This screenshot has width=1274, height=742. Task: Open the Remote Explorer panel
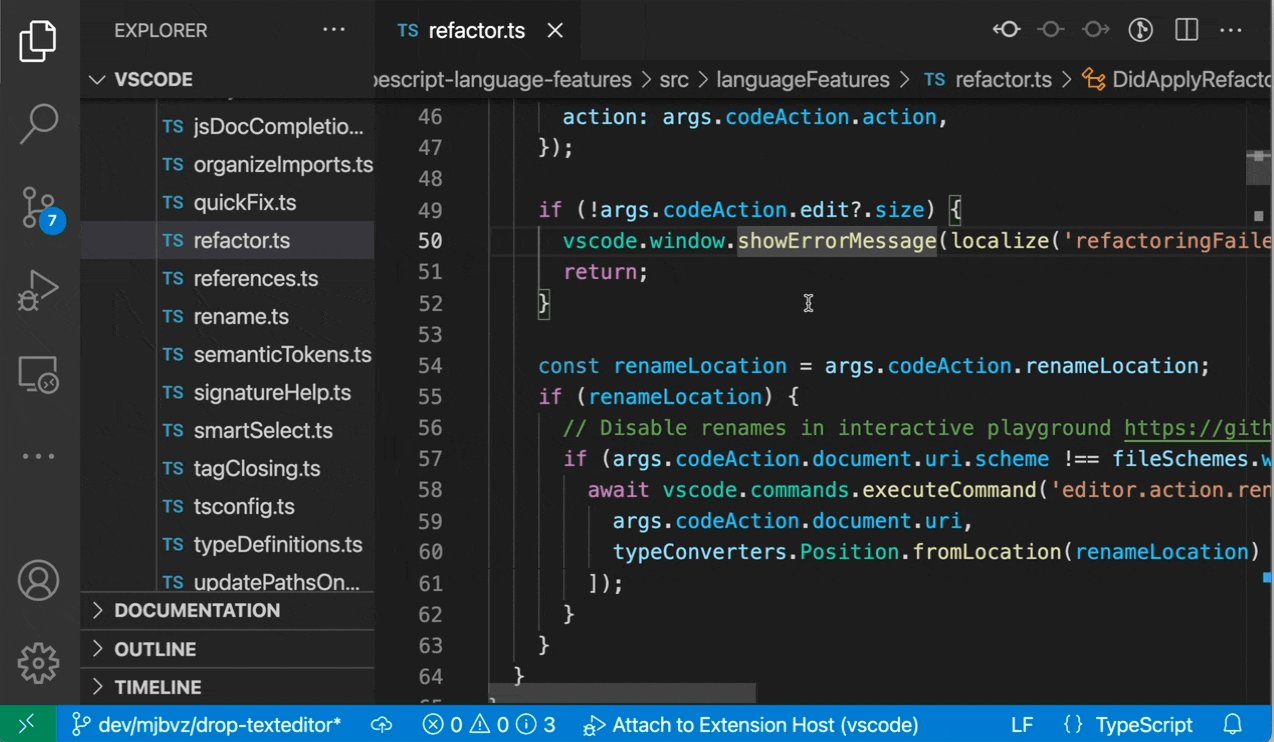(x=38, y=372)
